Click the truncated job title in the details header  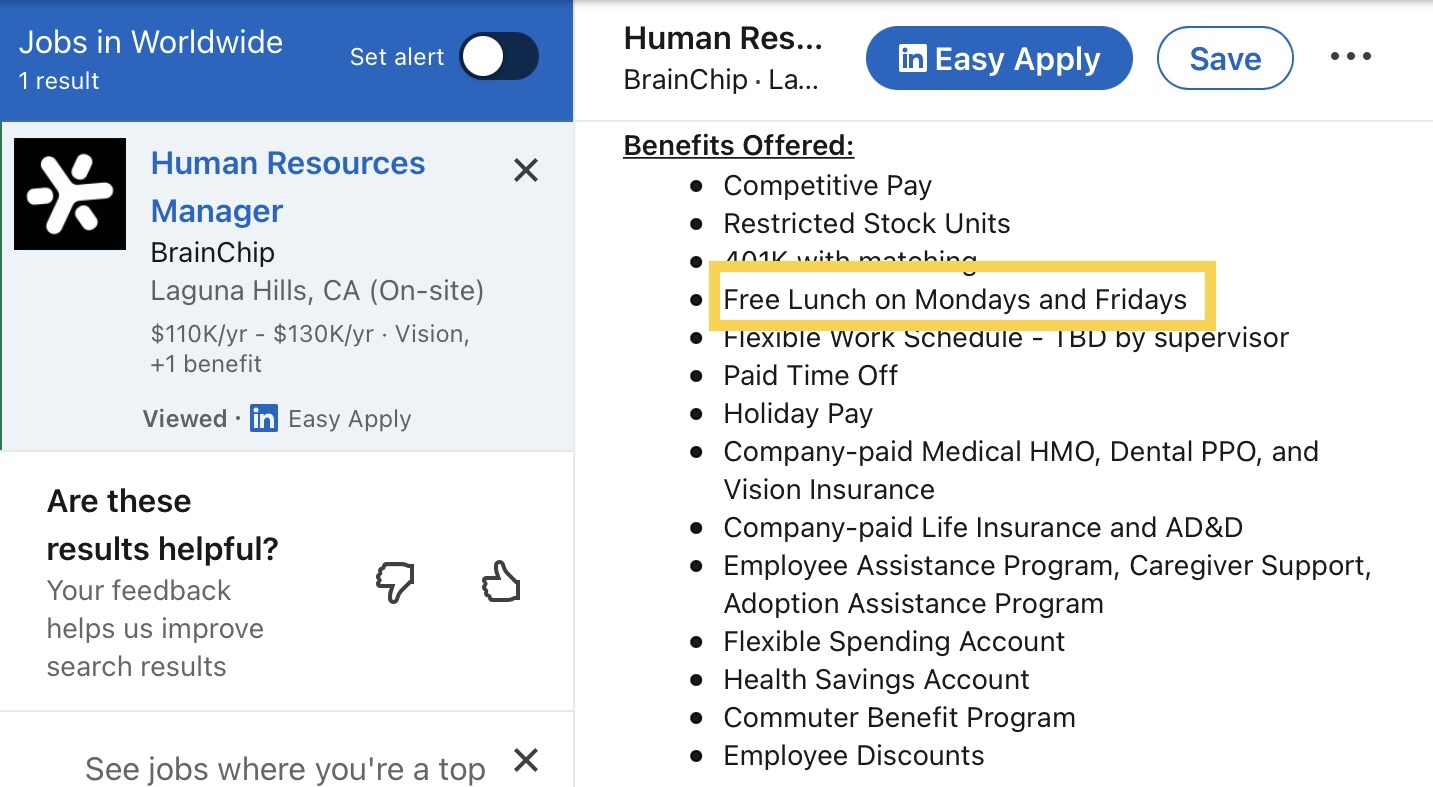coord(723,38)
